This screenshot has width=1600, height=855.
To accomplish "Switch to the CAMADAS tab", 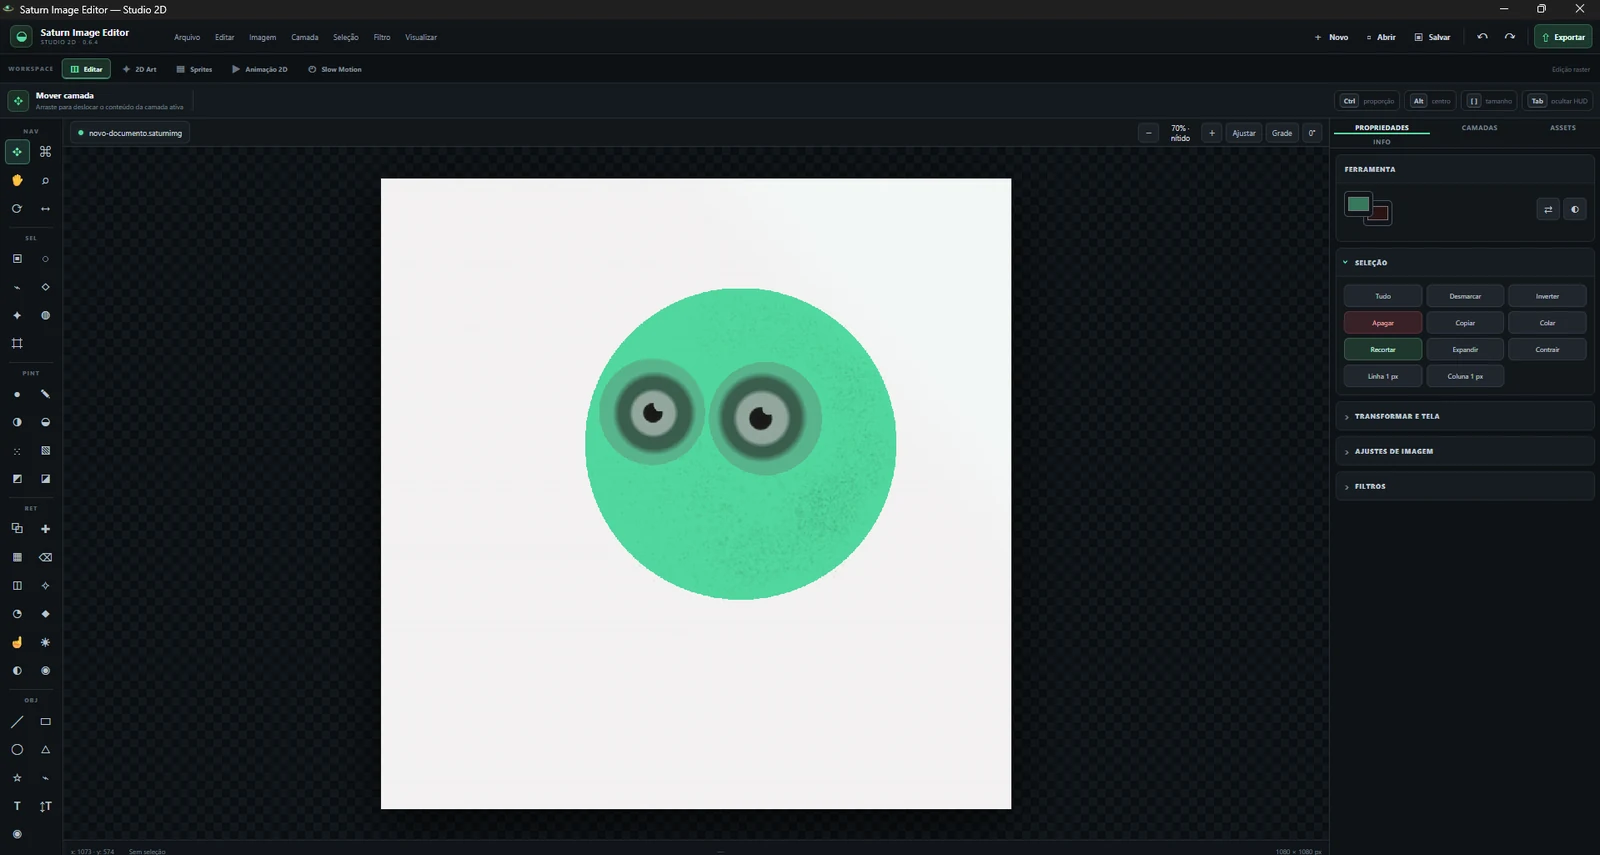I will point(1479,128).
